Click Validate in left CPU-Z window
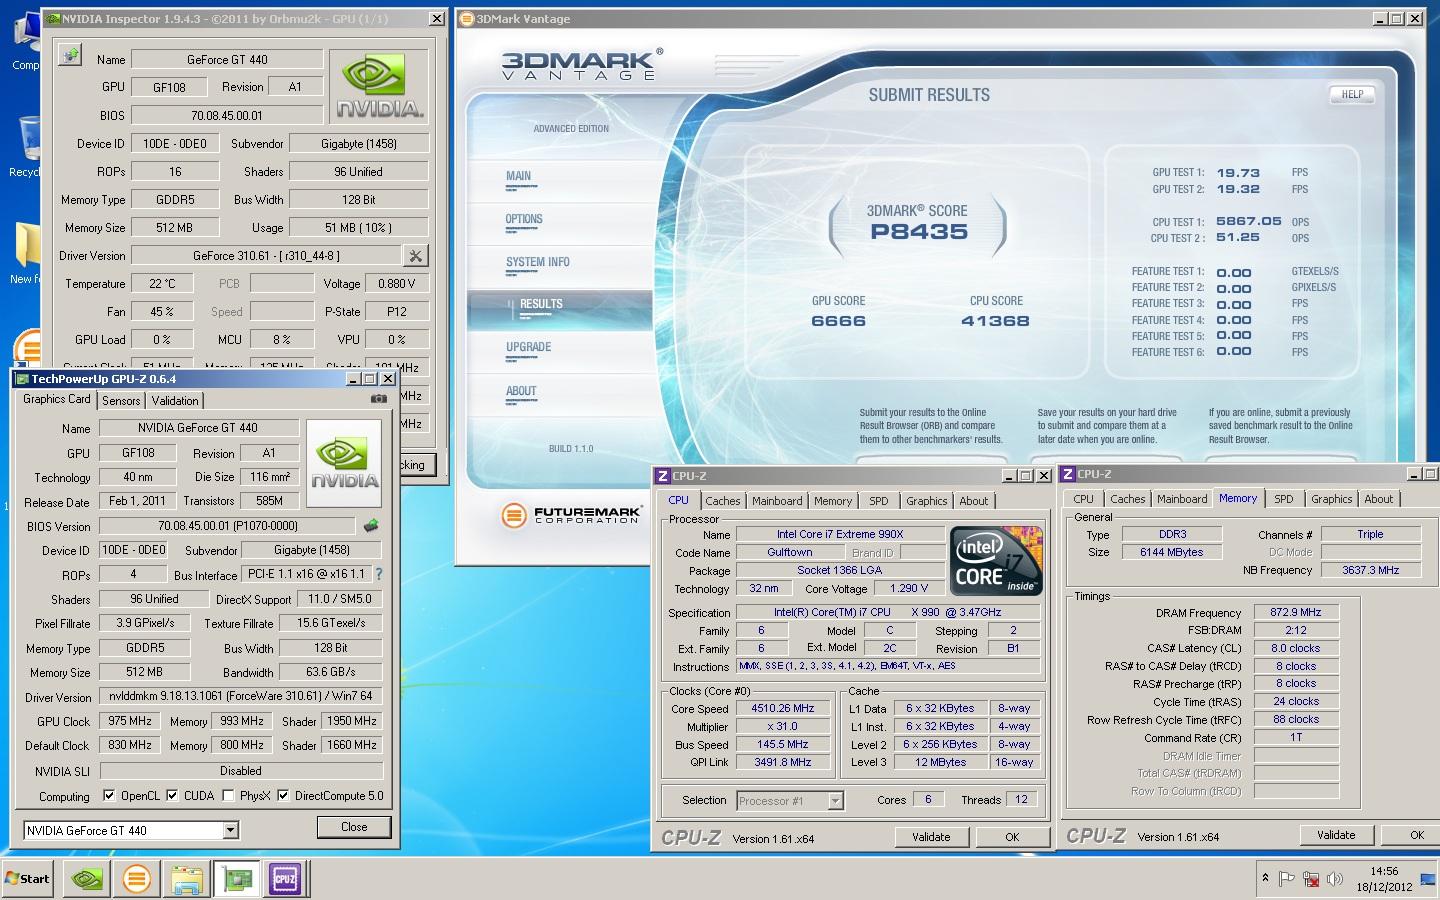1440x900 pixels. pos(931,837)
